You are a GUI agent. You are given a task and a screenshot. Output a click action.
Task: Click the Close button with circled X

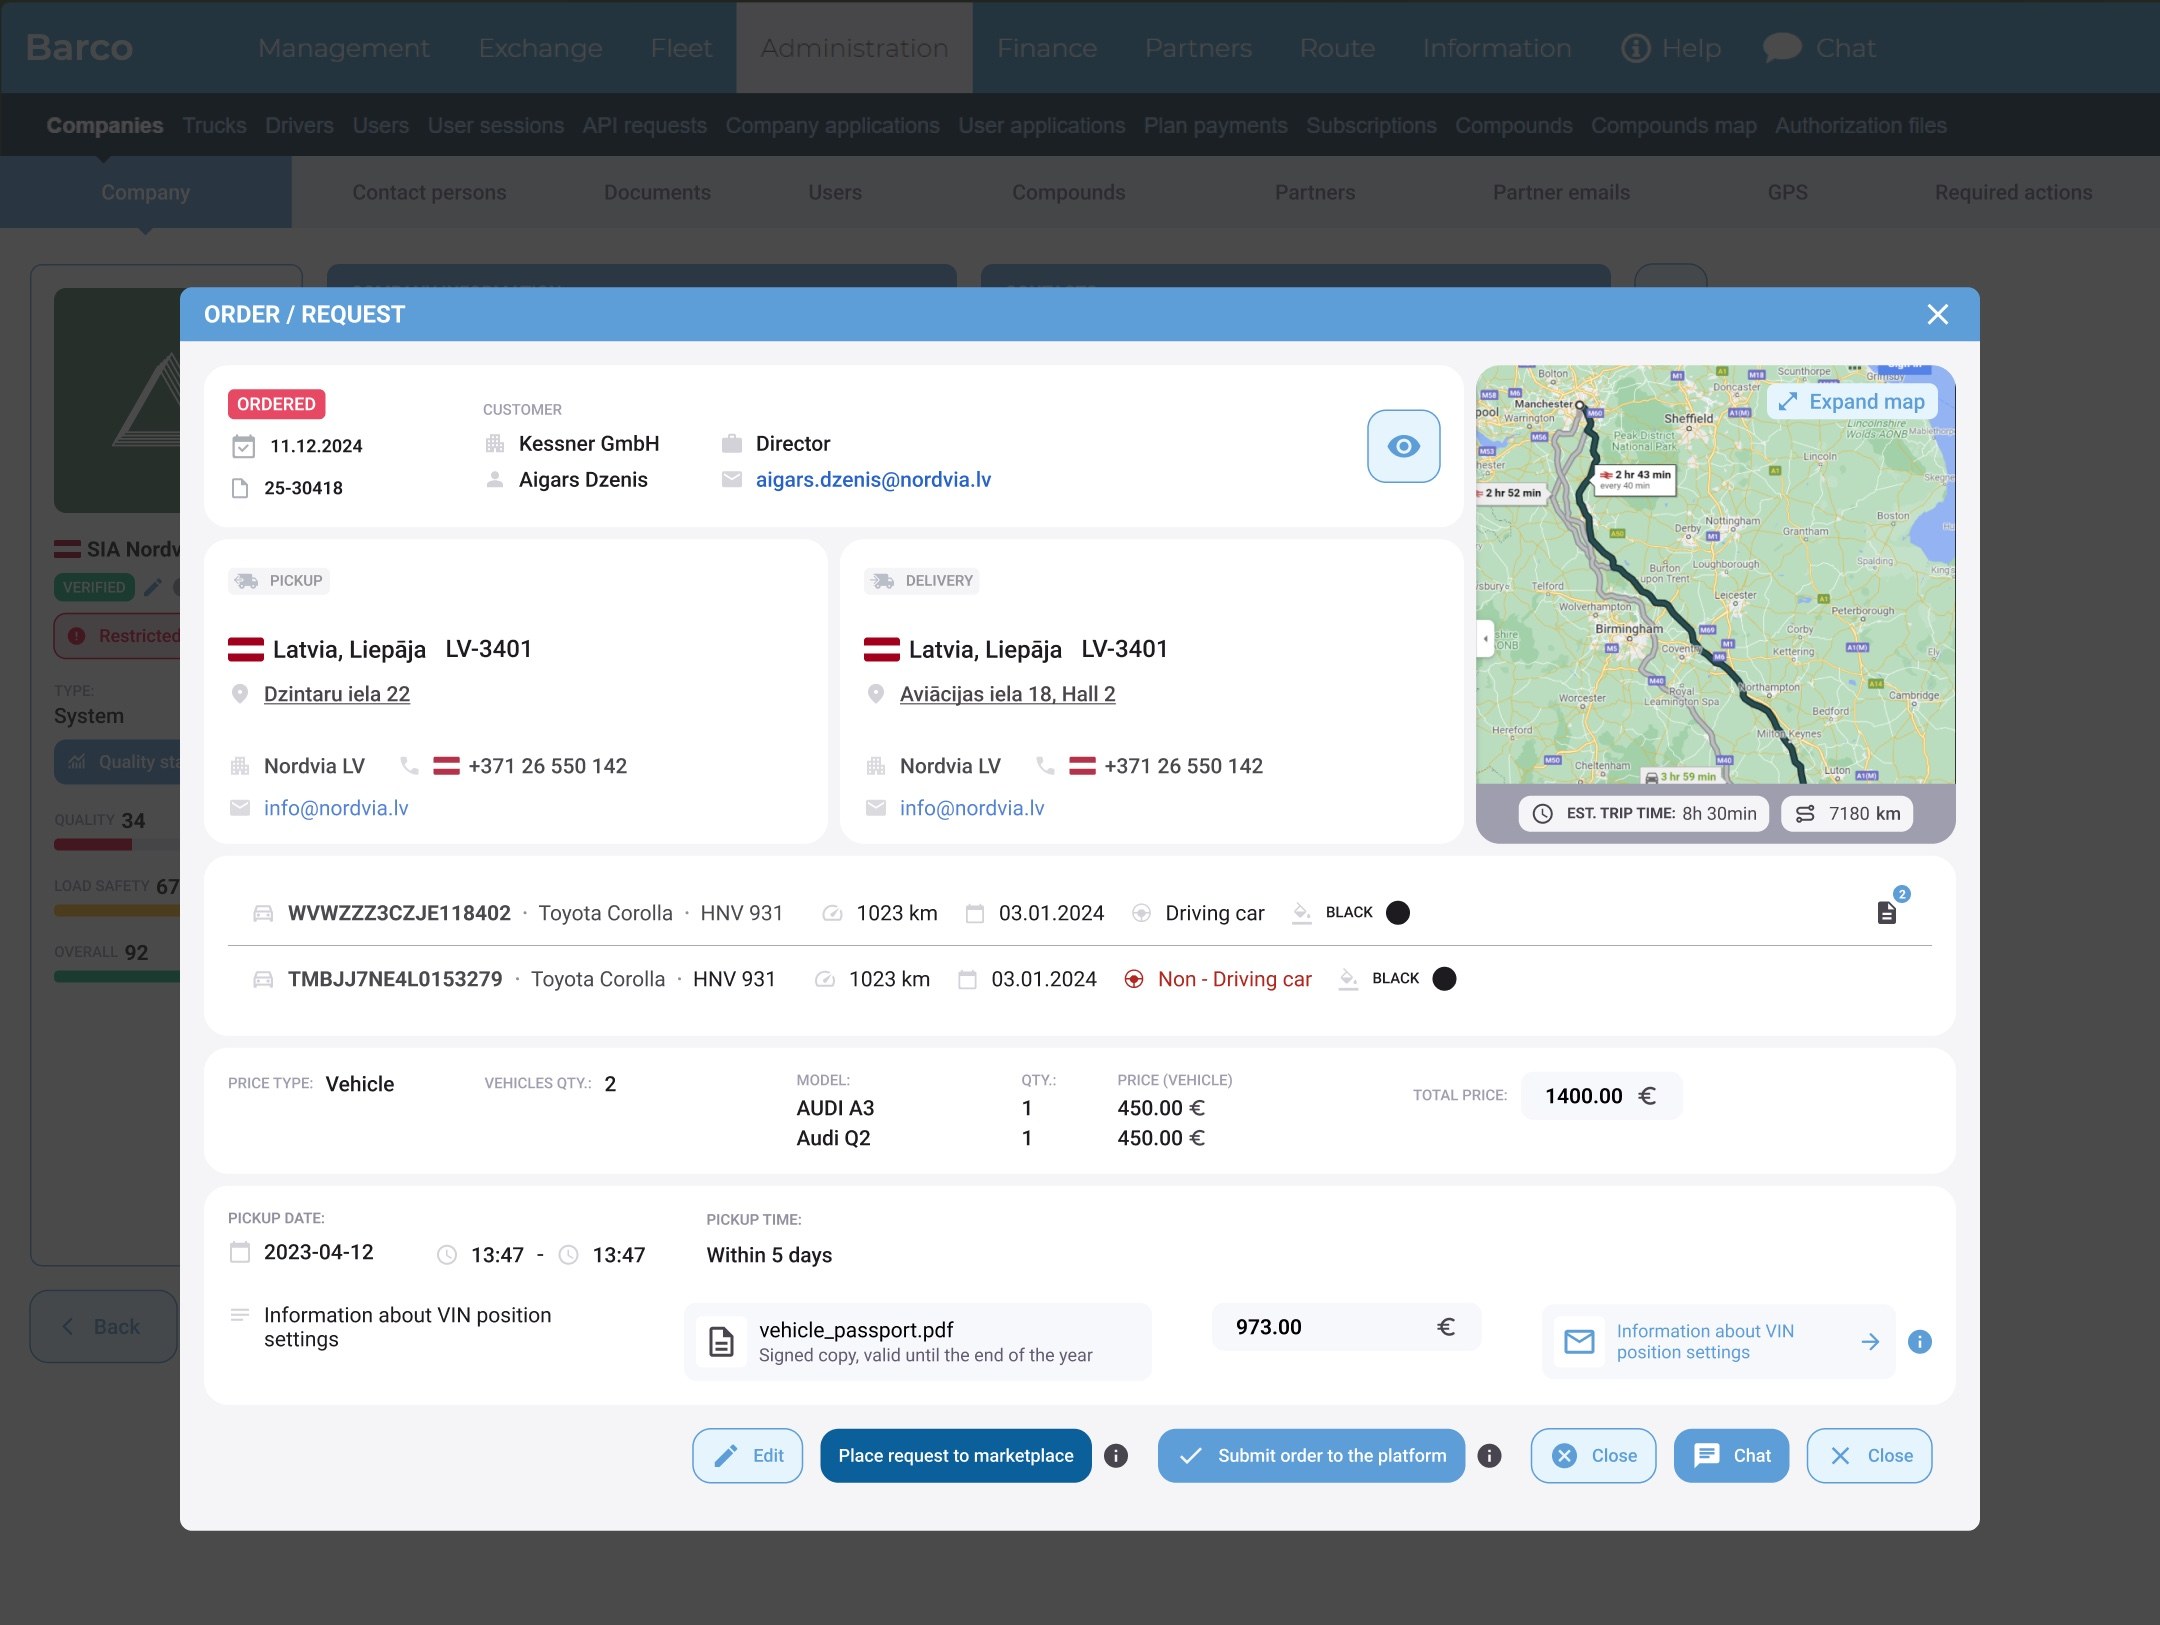pos(1593,1456)
